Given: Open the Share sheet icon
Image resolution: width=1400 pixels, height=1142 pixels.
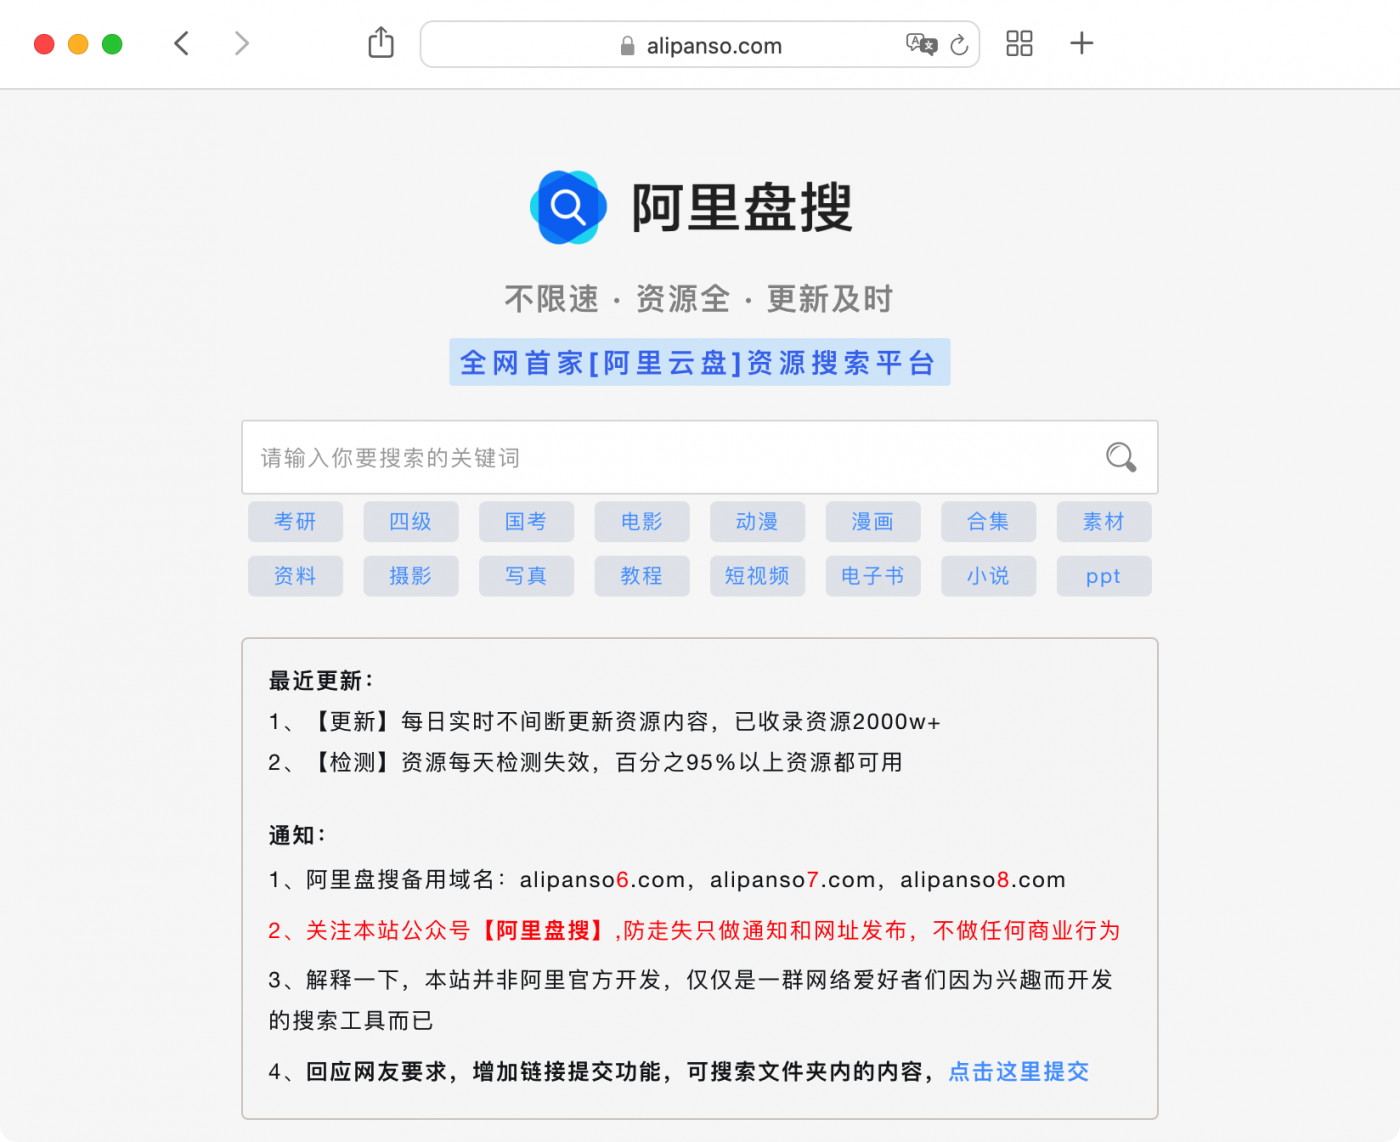Looking at the screenshot, I should (381, 43).
